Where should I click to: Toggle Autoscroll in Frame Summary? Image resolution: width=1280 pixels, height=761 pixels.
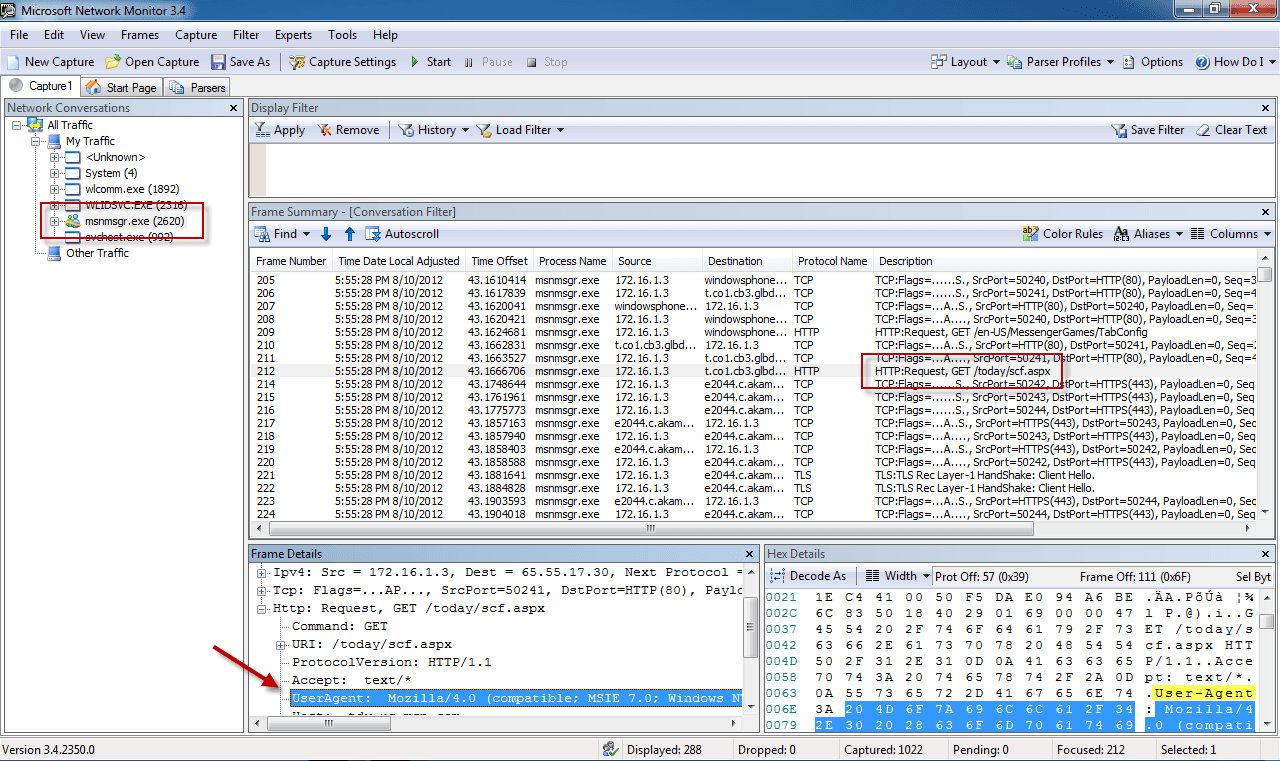[x=402, y=234]
